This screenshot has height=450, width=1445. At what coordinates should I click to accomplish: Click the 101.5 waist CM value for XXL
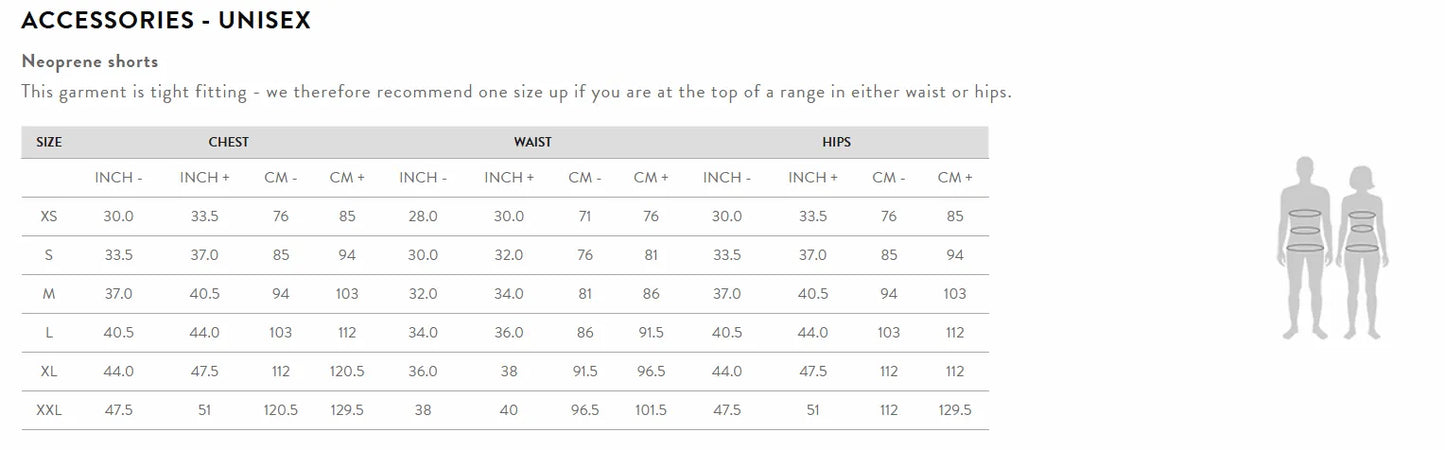click(x=651, y=410)
